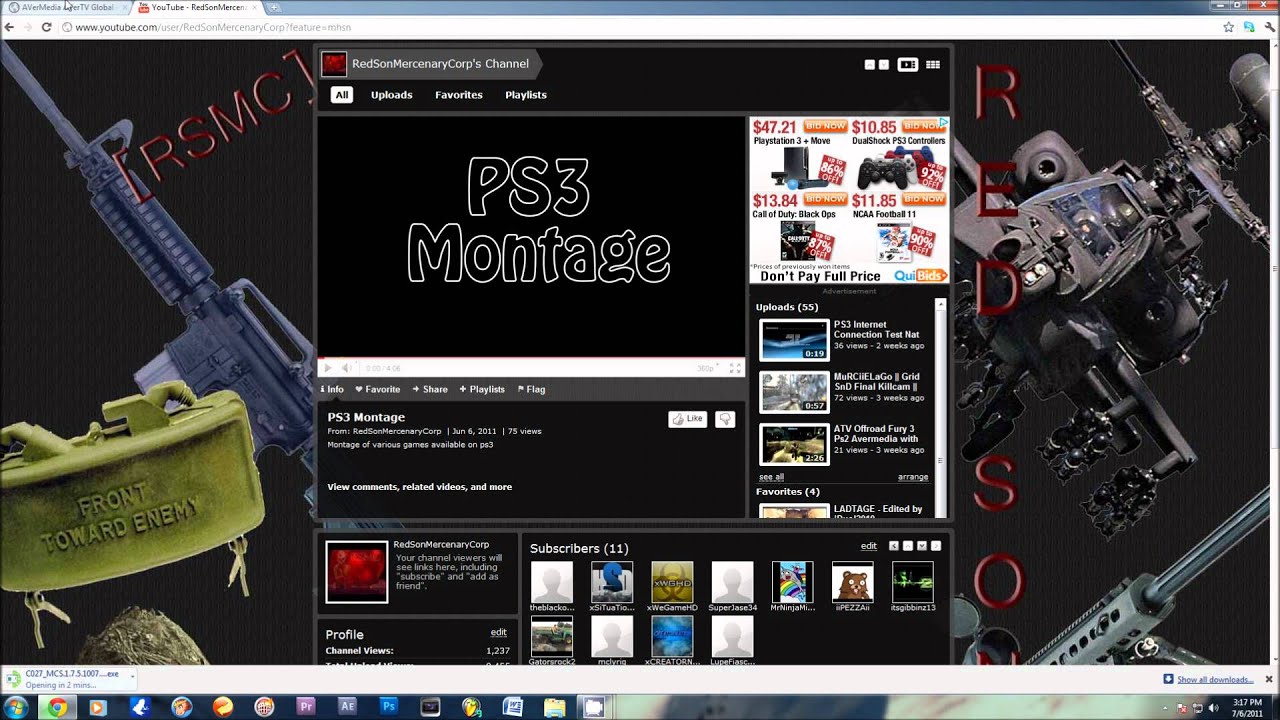
Task: Open Adobe Premiere Pro from taskbar
Action: pos(306,706)
